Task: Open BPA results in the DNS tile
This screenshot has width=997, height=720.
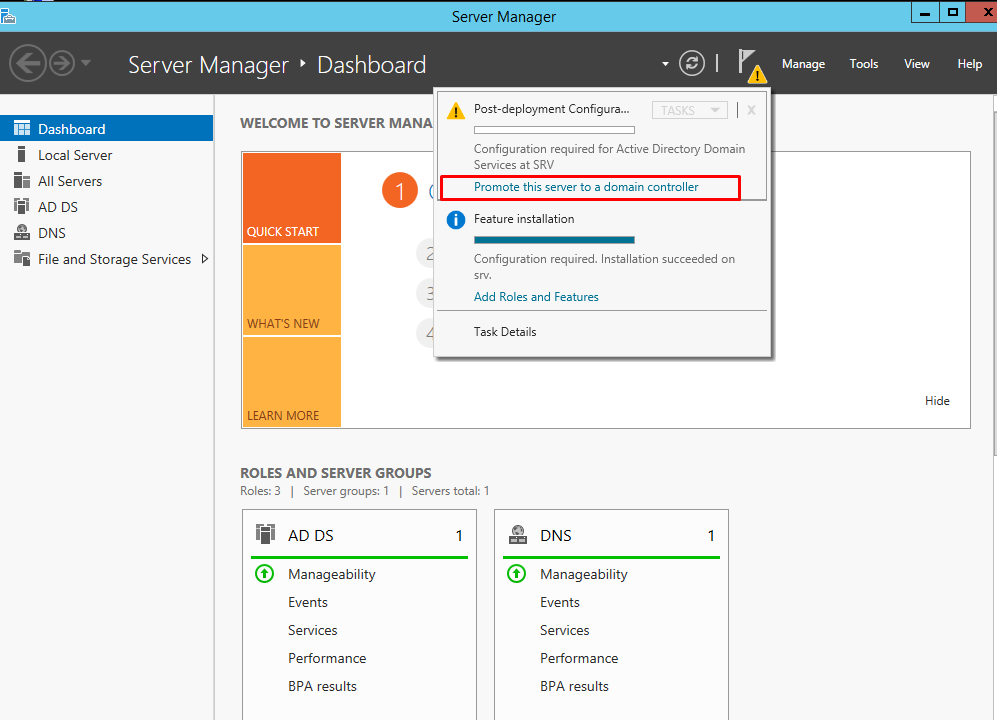Action: click(574, 686)
